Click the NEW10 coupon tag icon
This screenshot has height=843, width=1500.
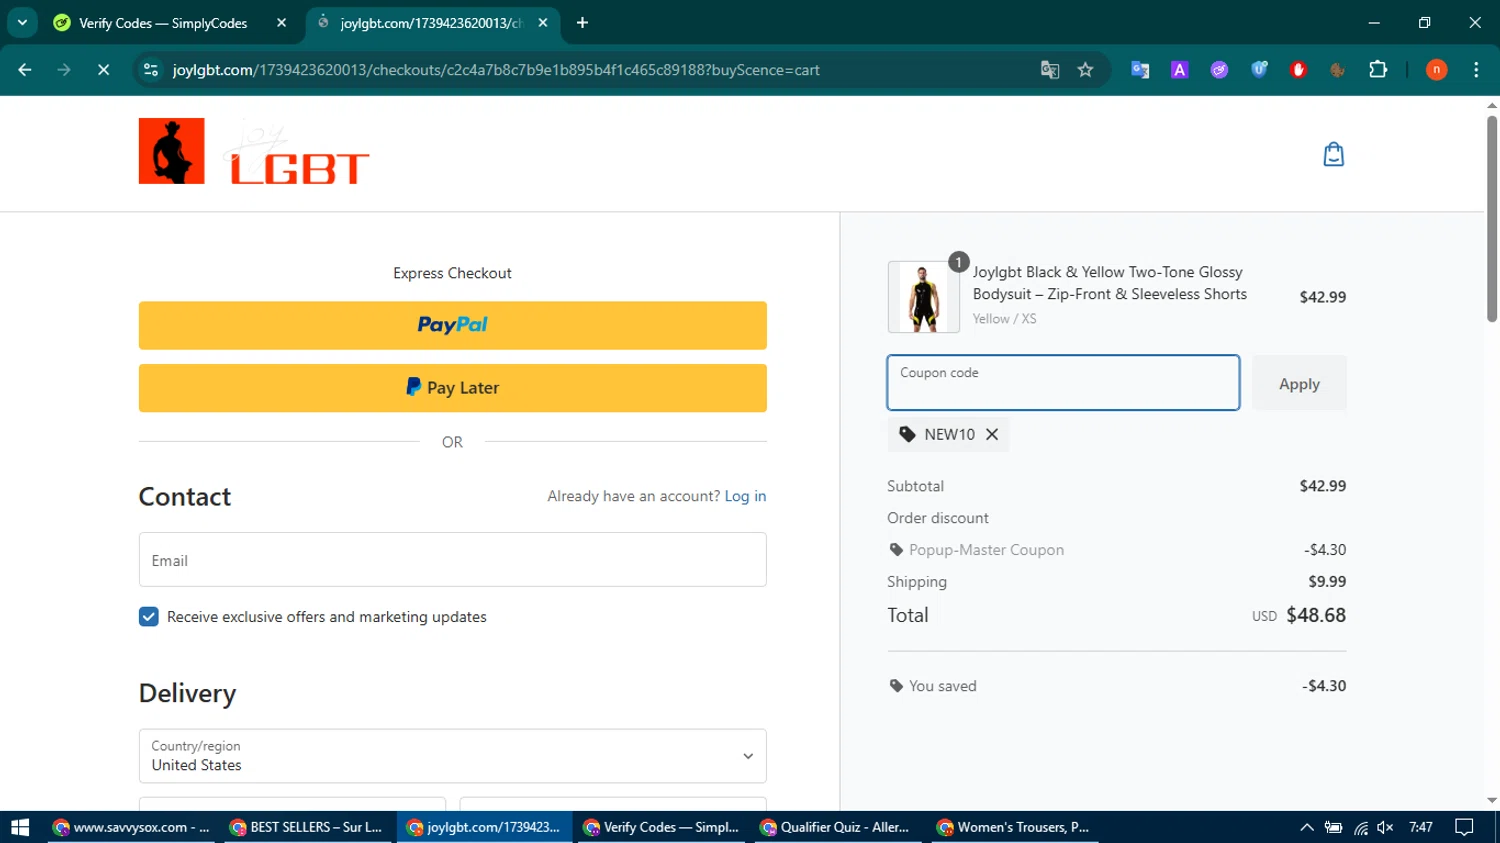pyautogui.click(x=907, y=434)
